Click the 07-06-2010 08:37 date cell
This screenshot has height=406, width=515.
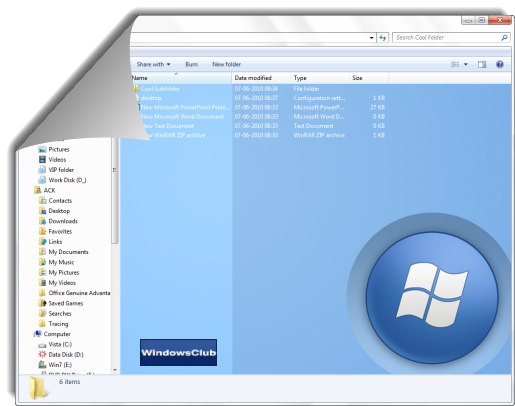(x=256, y=98)
